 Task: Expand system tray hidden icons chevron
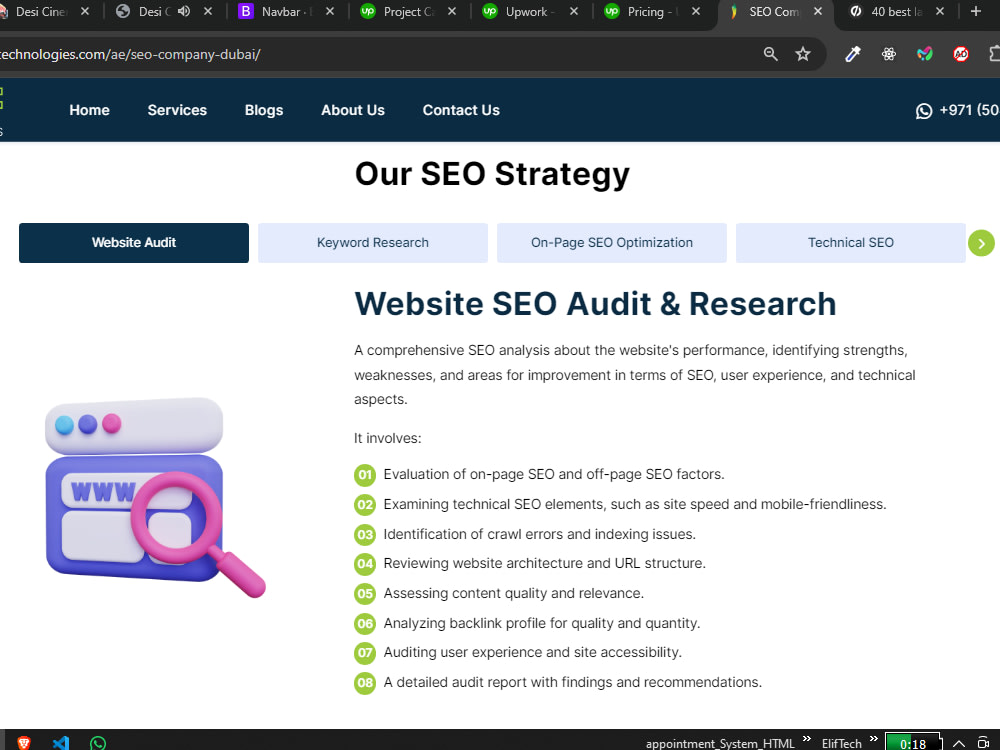tap(959, 744)
